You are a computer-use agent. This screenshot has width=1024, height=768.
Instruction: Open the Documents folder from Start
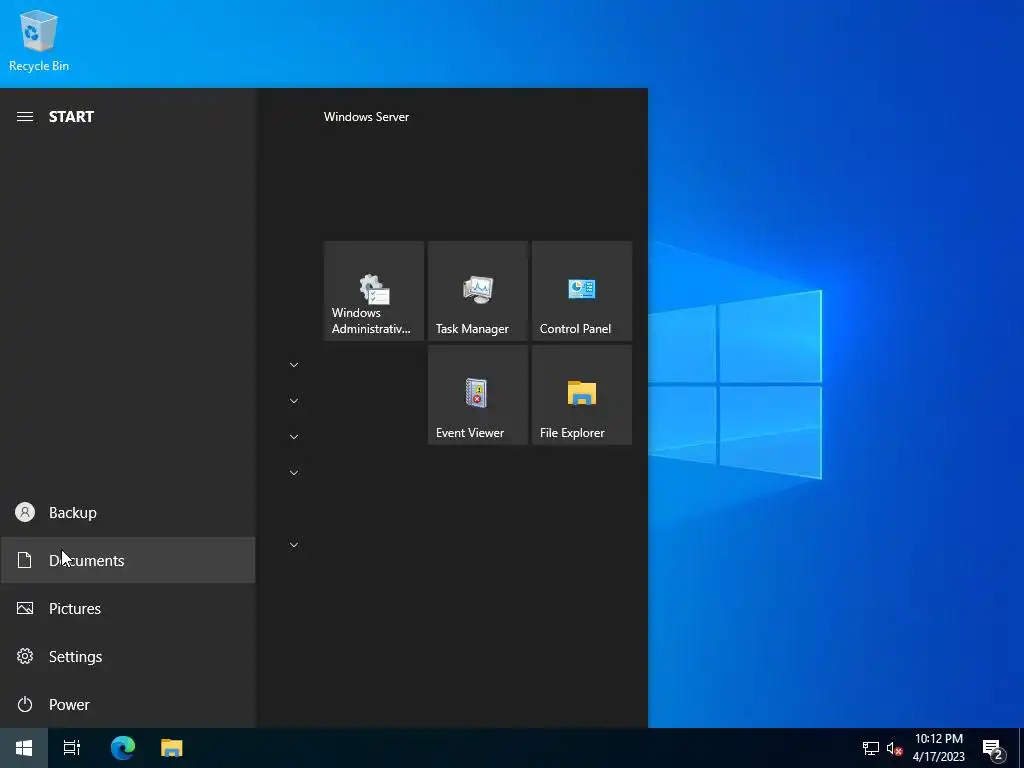click(128, 560)
